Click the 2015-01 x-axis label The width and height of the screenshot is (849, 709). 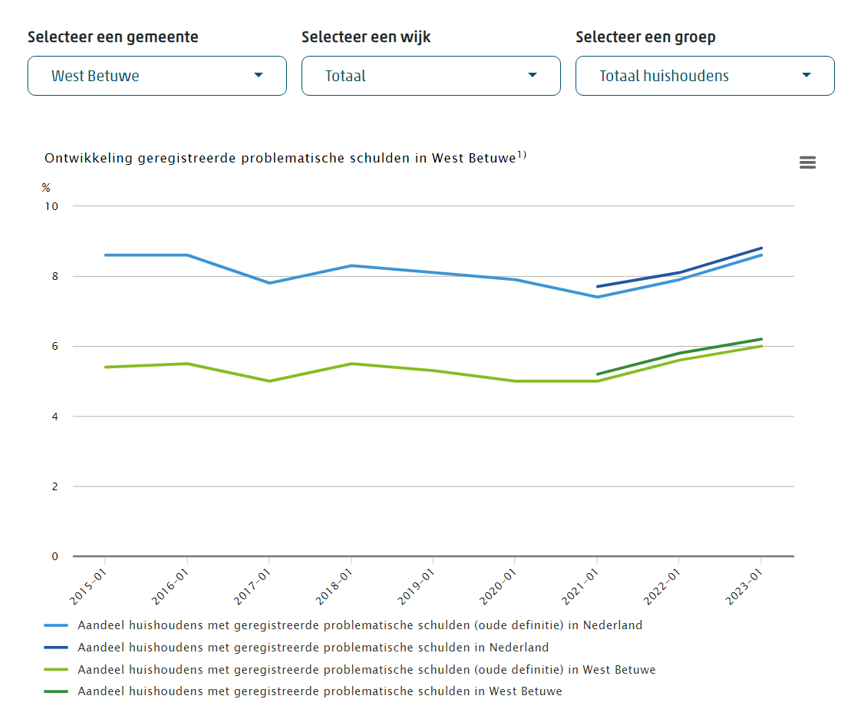89,583
